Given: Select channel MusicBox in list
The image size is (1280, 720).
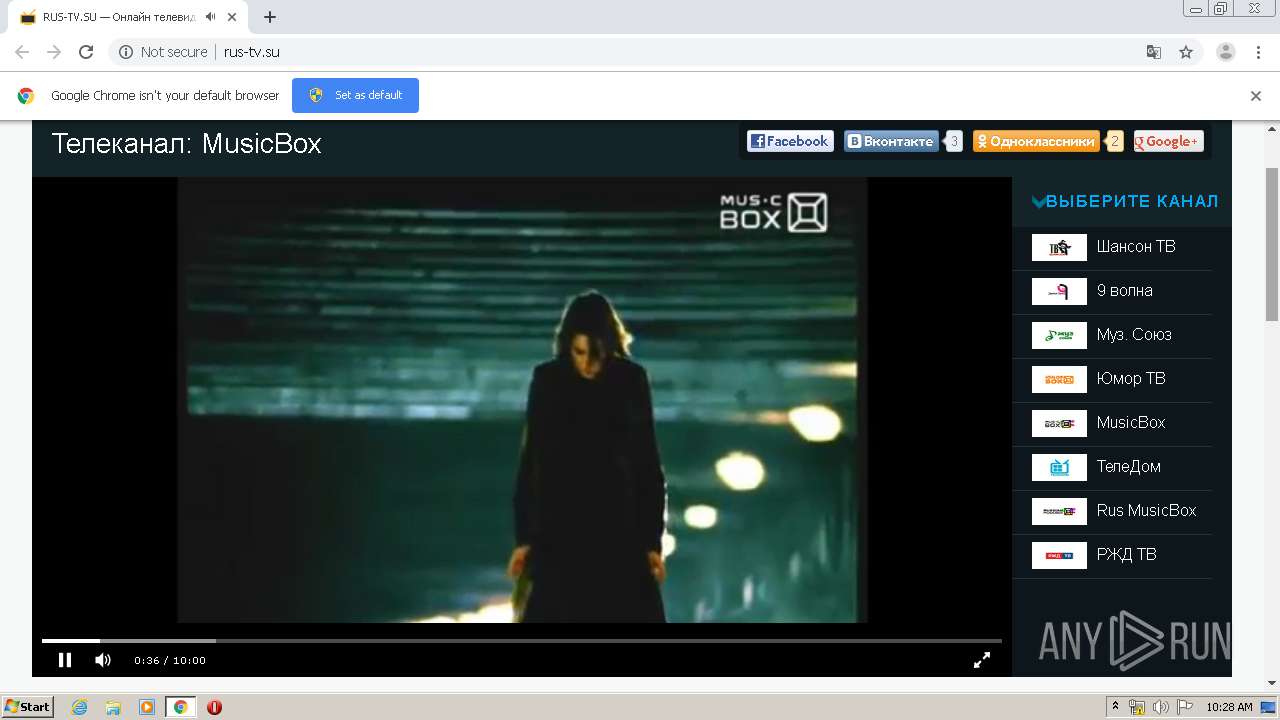Looking at the screenshot, I should [x=1131, y=422].
